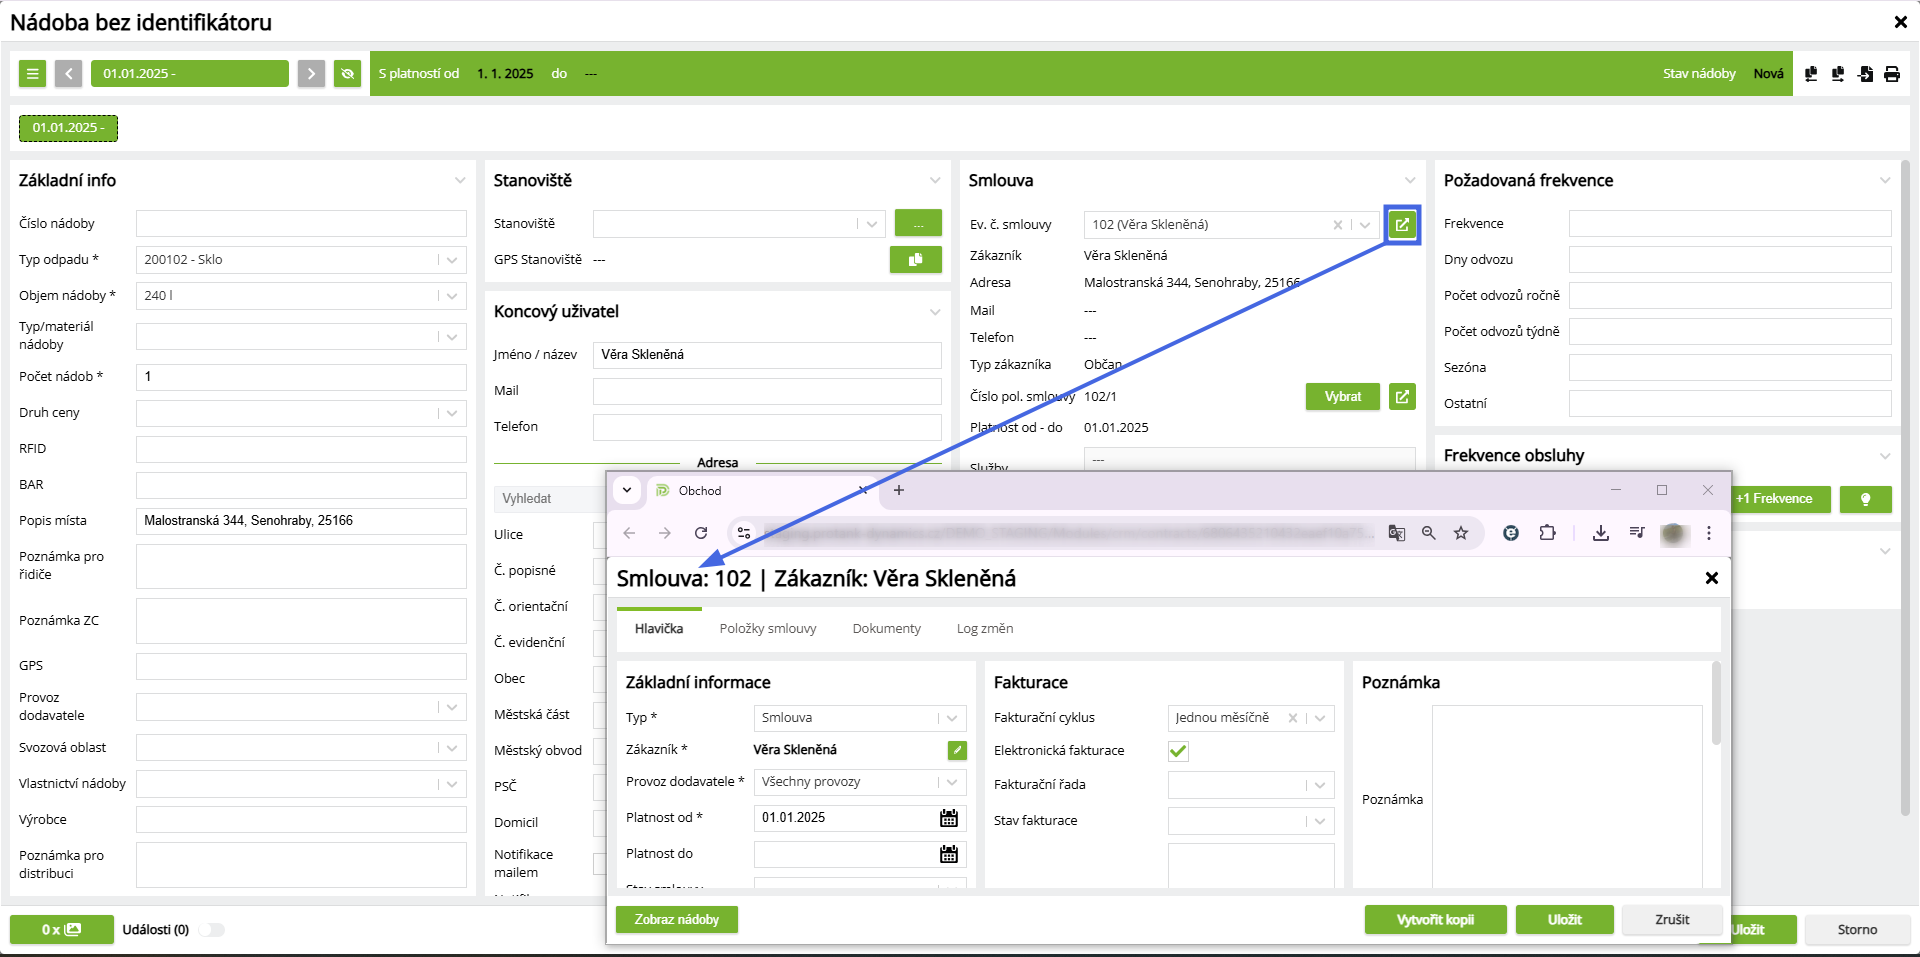Clear the Fakturační cyklus value
Viewport: 1920px width, 957px height.
(1293, 718)
